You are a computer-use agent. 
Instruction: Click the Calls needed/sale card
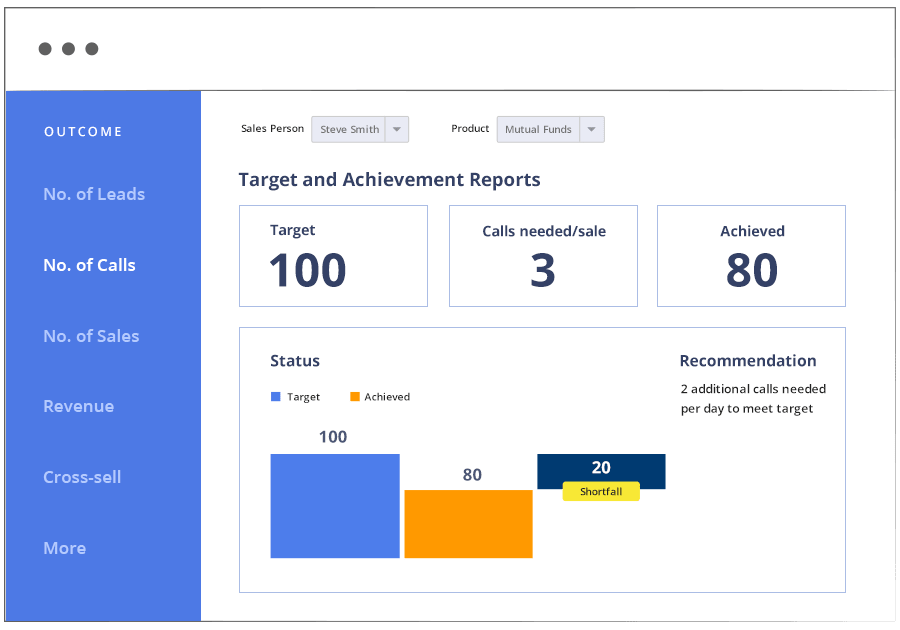click(x=543, y=256)
